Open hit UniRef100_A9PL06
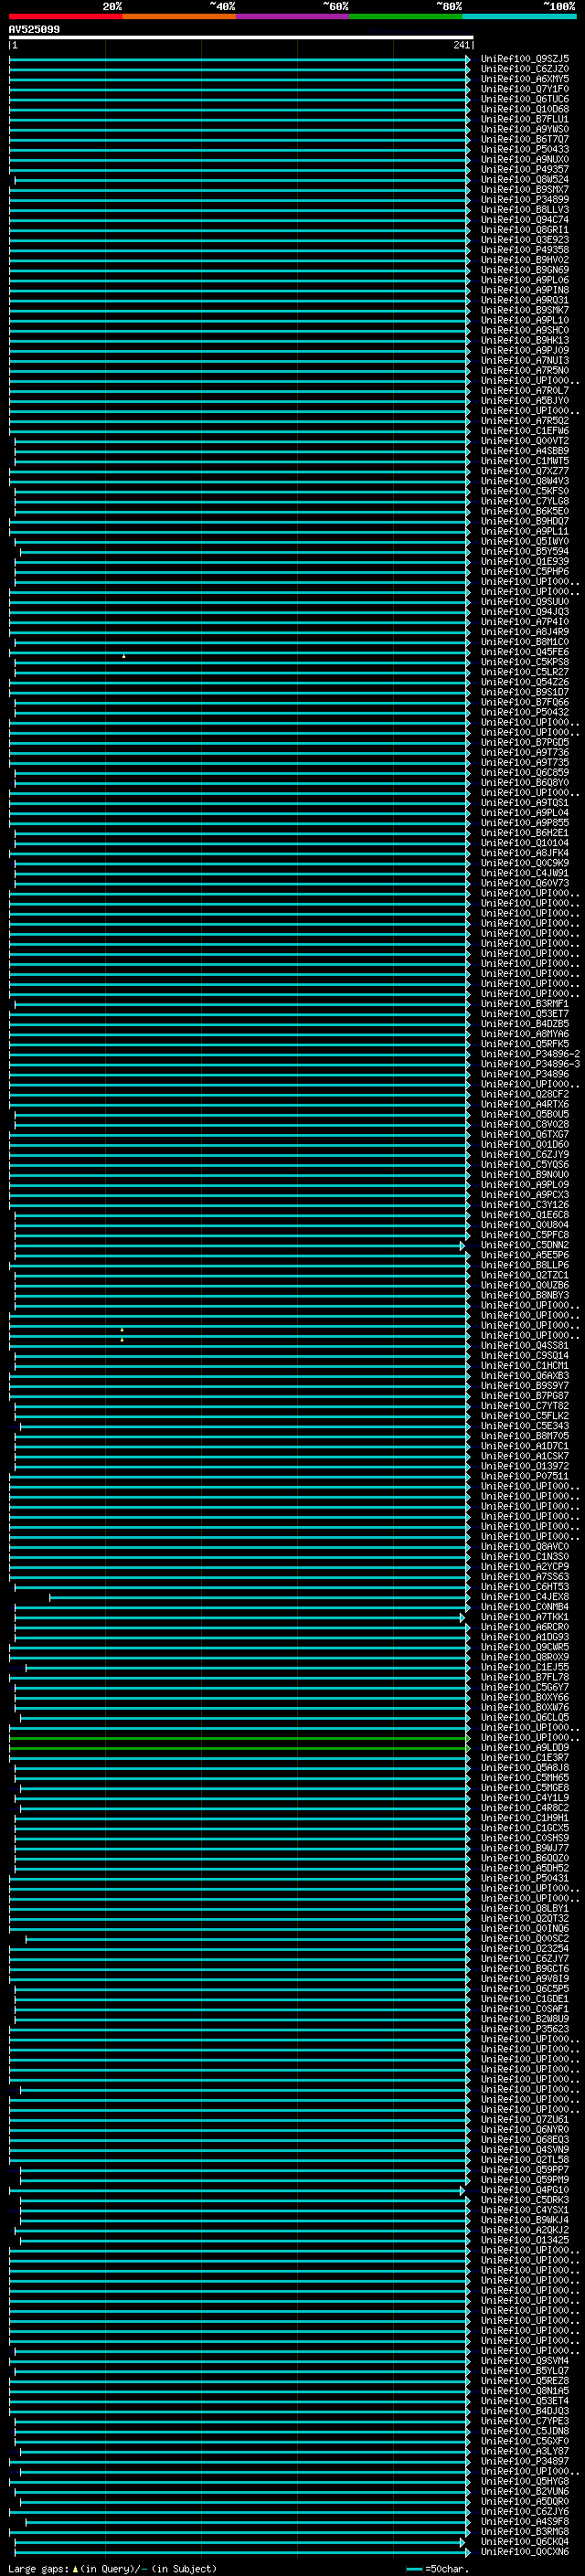The height and width of the screenshot is (2576, 585). click(x=525, y=280)
